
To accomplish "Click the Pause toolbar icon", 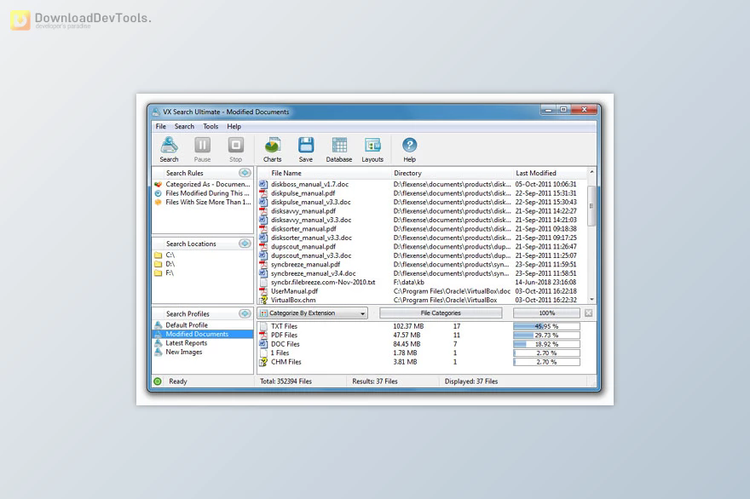I will [x=202, y=149].
